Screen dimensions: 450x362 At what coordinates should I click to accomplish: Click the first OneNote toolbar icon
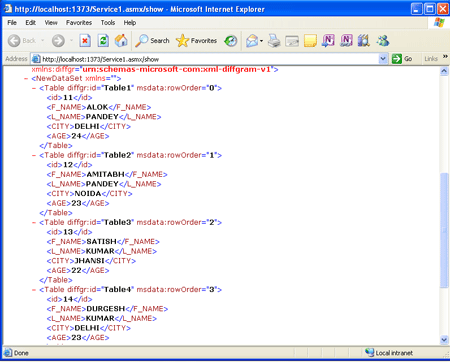tap(328, 41)
